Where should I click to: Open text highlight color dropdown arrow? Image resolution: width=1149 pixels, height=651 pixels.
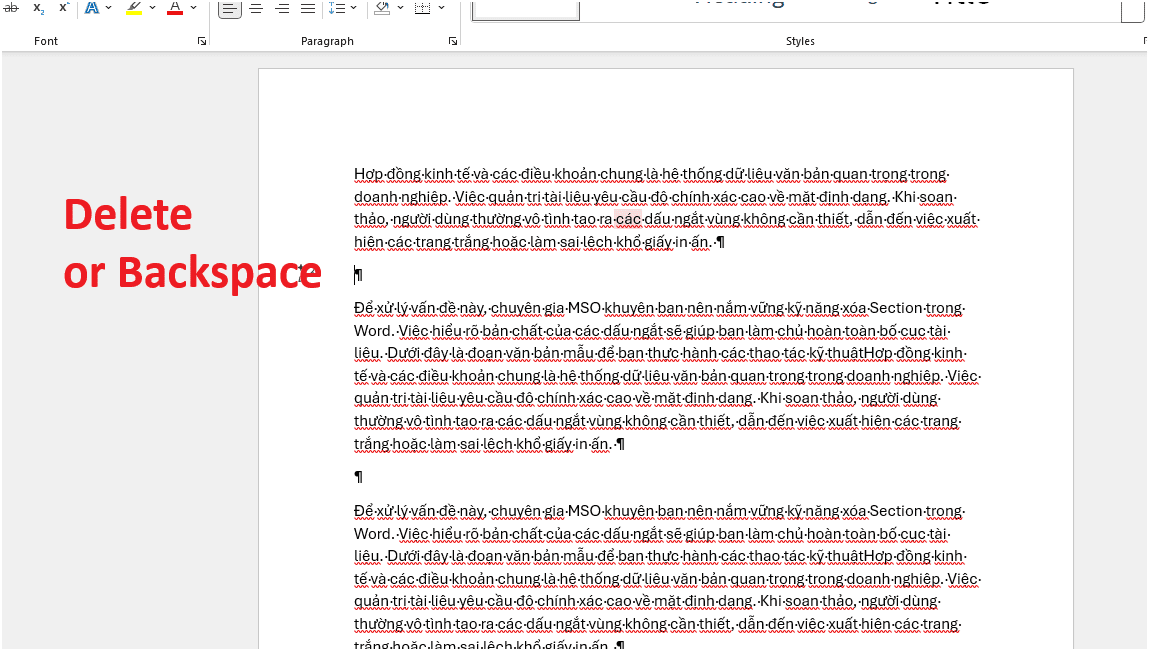(153, 8)
